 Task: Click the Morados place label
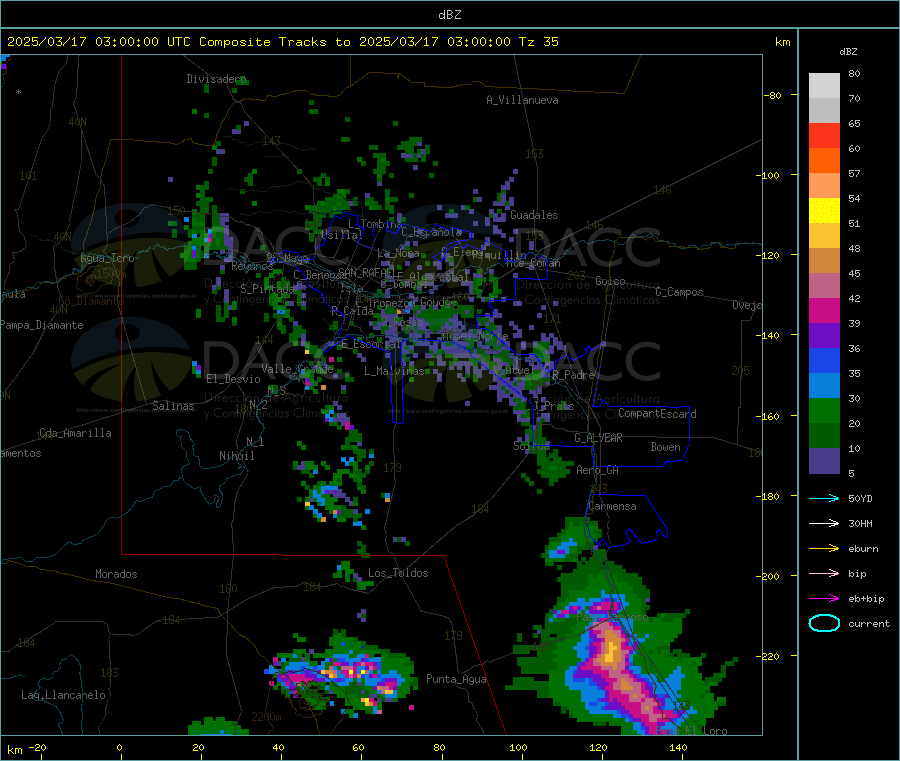(x=116, y=574)
